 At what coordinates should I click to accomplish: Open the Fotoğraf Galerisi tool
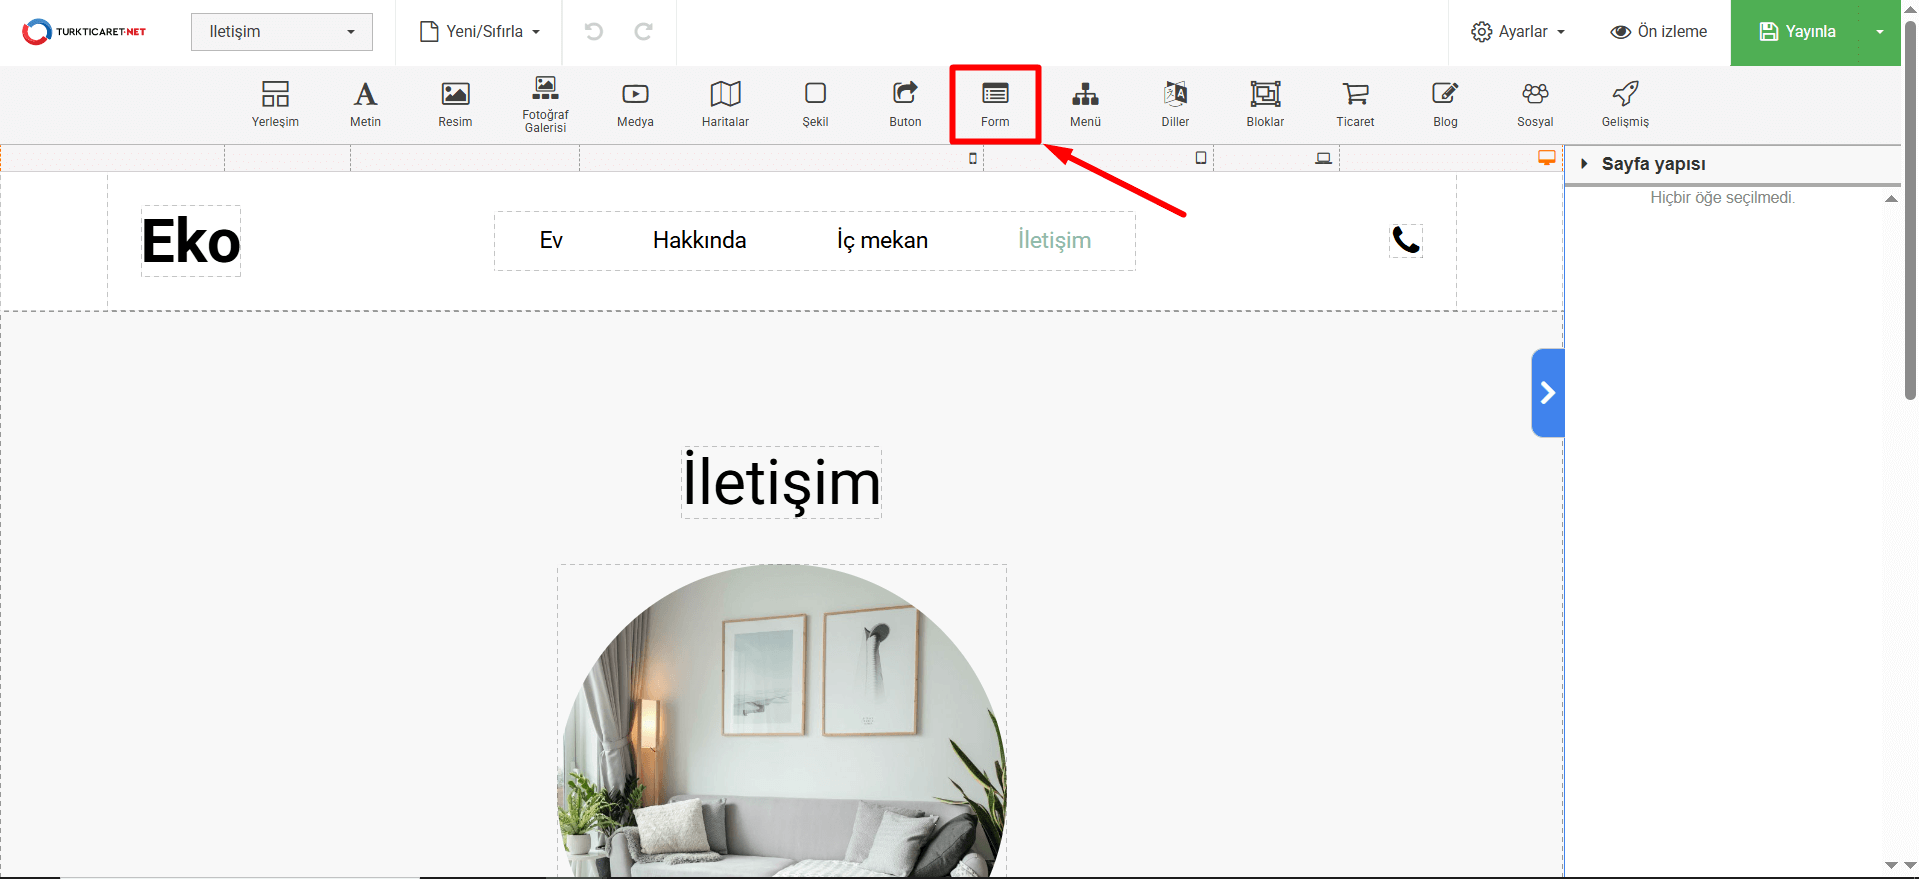545,104
